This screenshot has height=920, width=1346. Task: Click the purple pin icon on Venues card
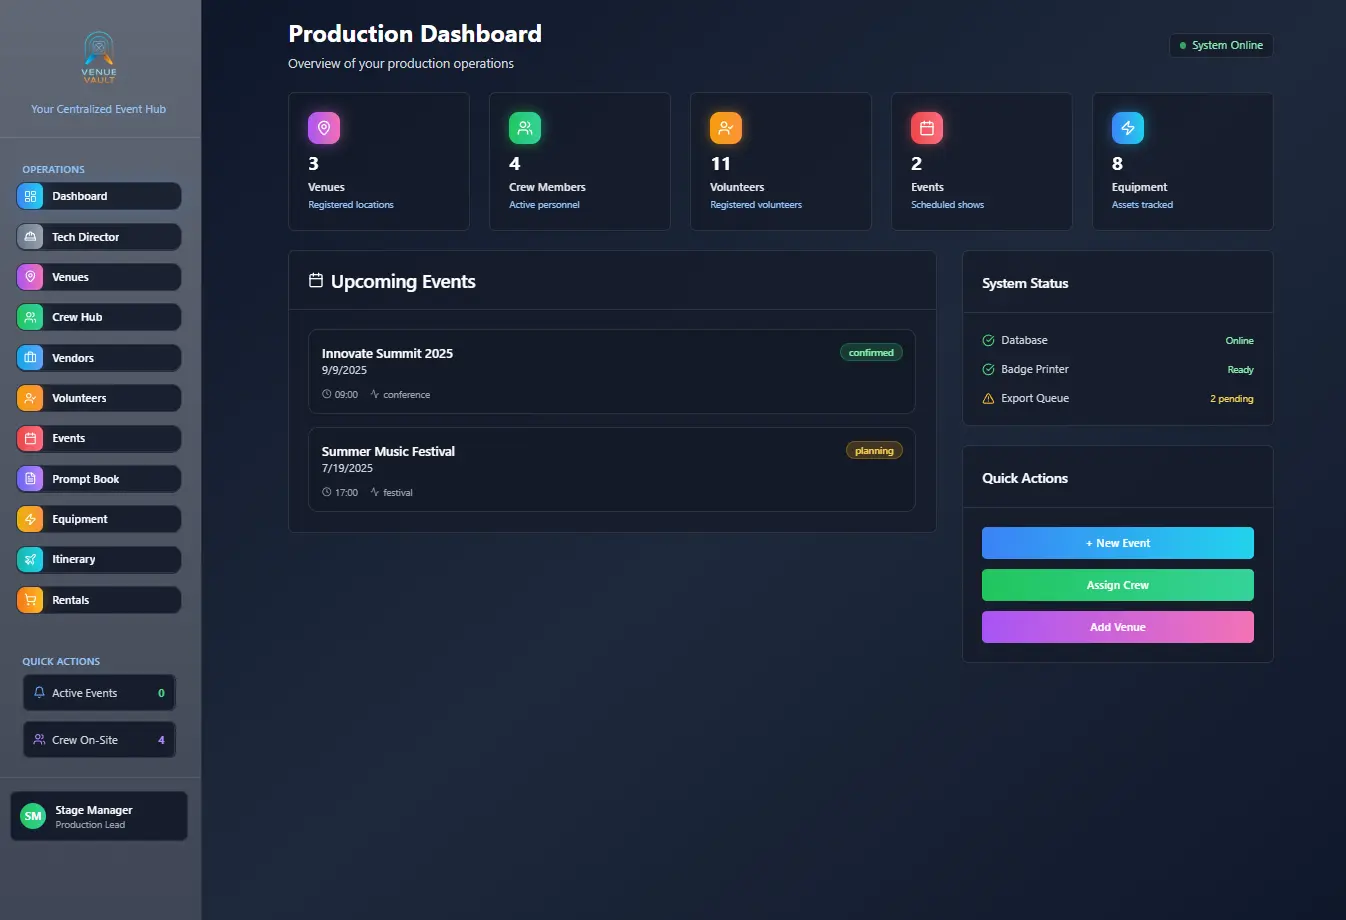324,128
